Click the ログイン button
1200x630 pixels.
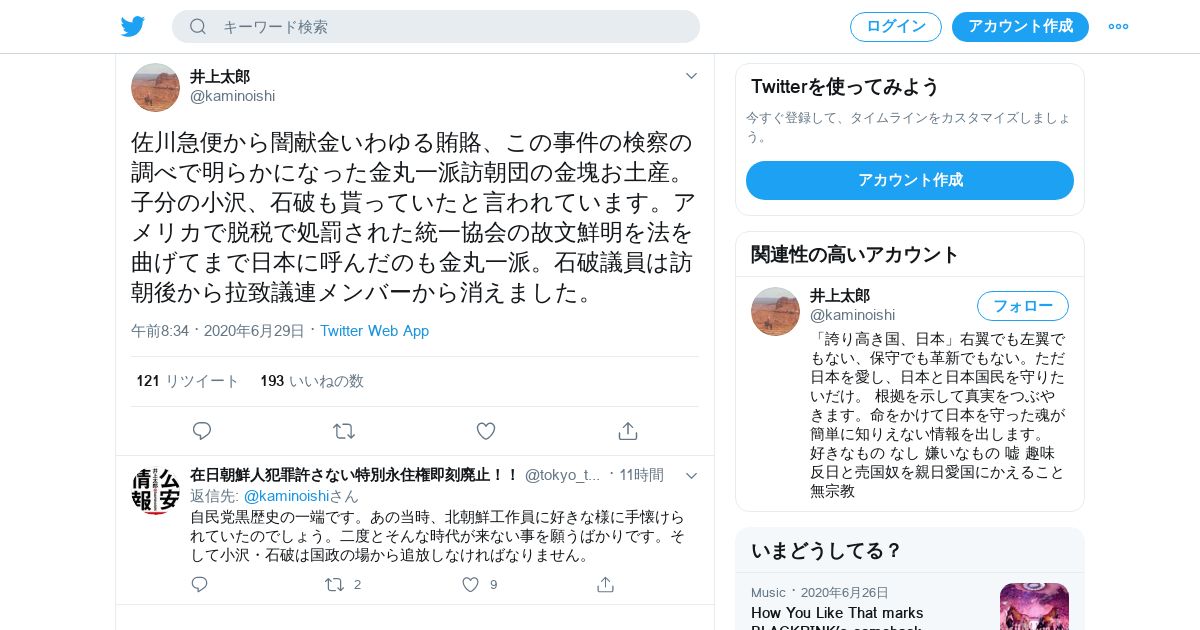896,27
